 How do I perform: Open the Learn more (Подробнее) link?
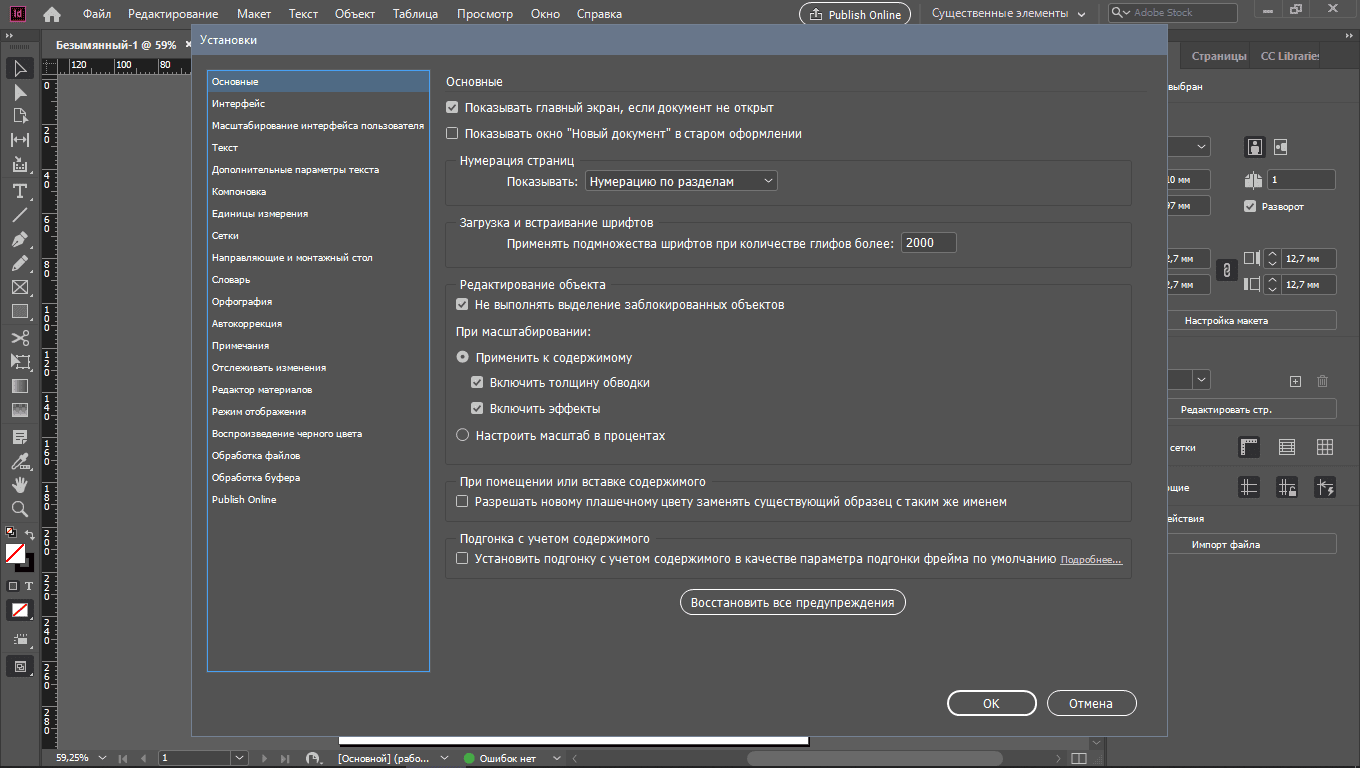1091,560
